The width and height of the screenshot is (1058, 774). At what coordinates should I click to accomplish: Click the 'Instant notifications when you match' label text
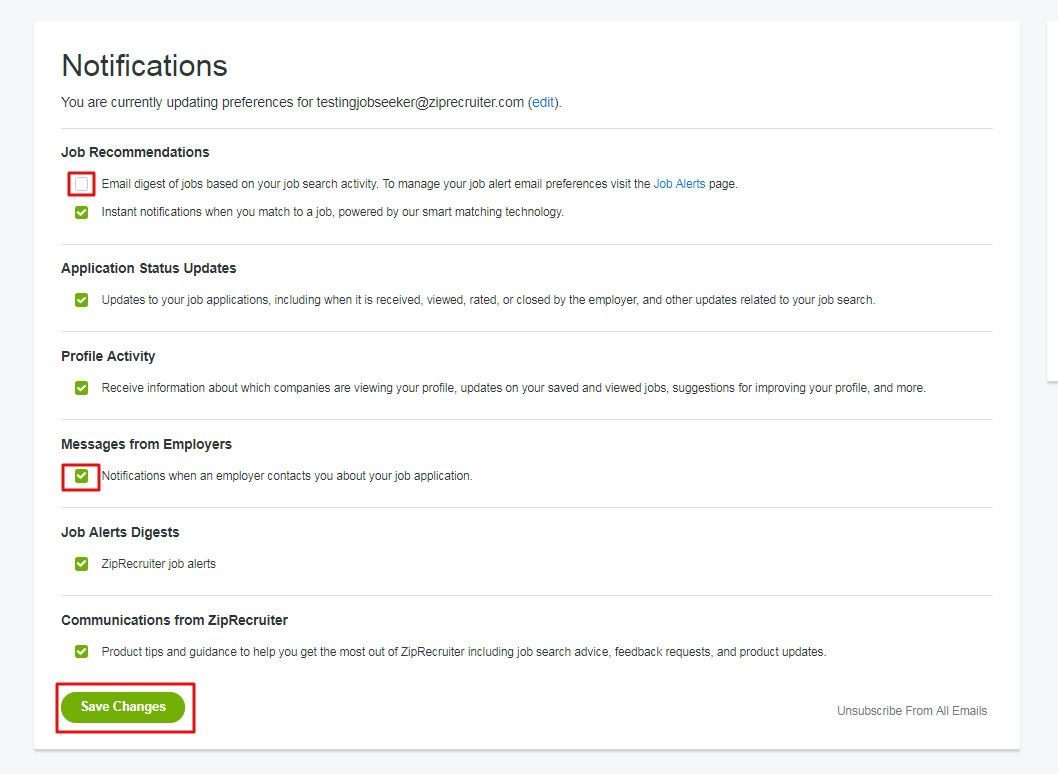pyautogui.click(x=332, y=212)
